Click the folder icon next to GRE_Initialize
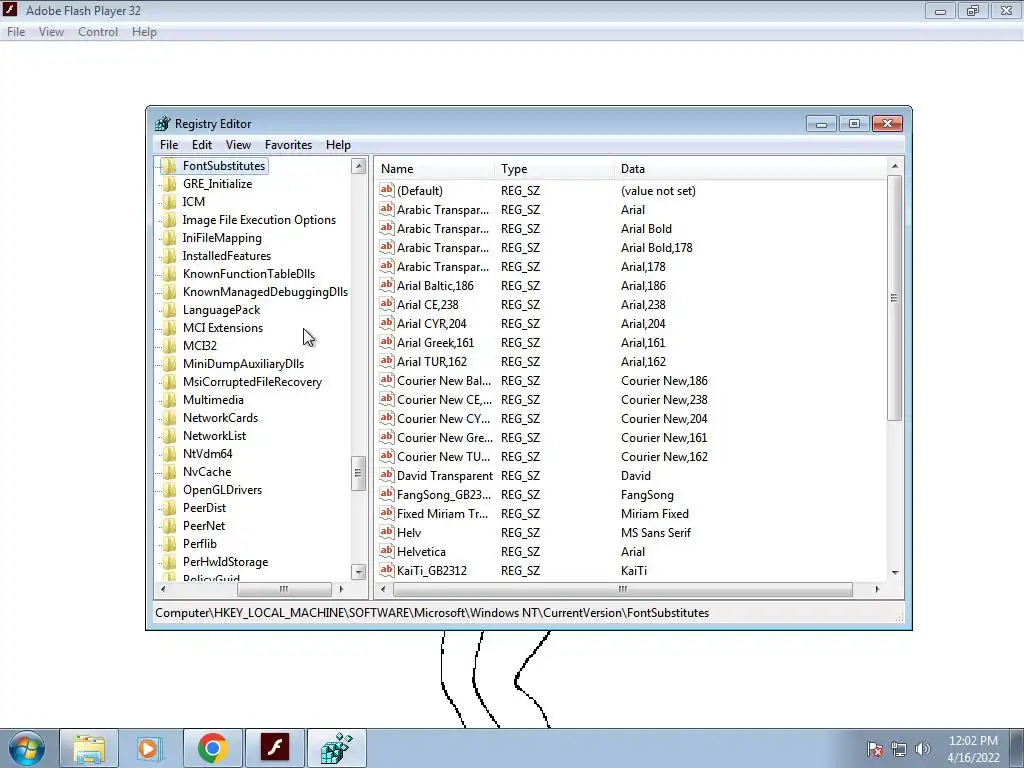The height and width of the screenshot is (768, 1024). pyautogui.click(x=169, y=184)
